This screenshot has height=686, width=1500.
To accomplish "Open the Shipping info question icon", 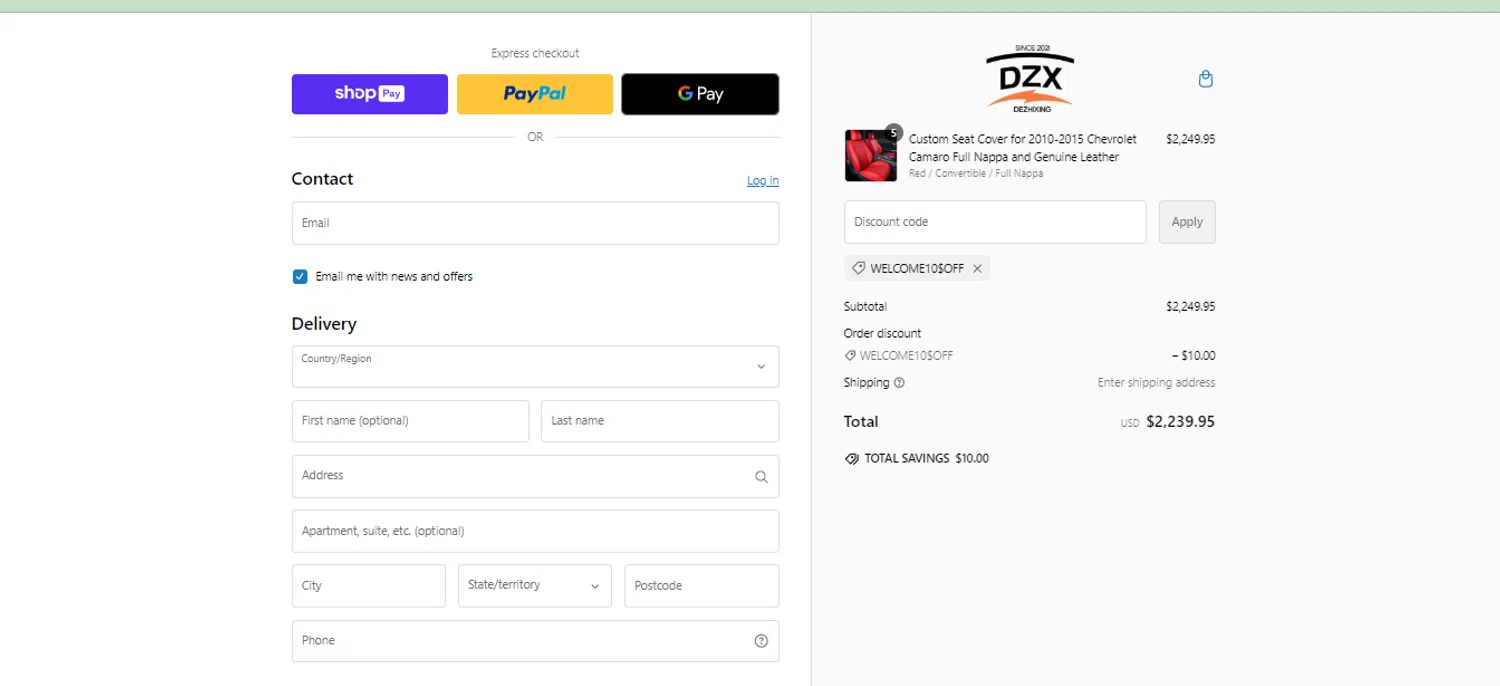I will (899, 383).
